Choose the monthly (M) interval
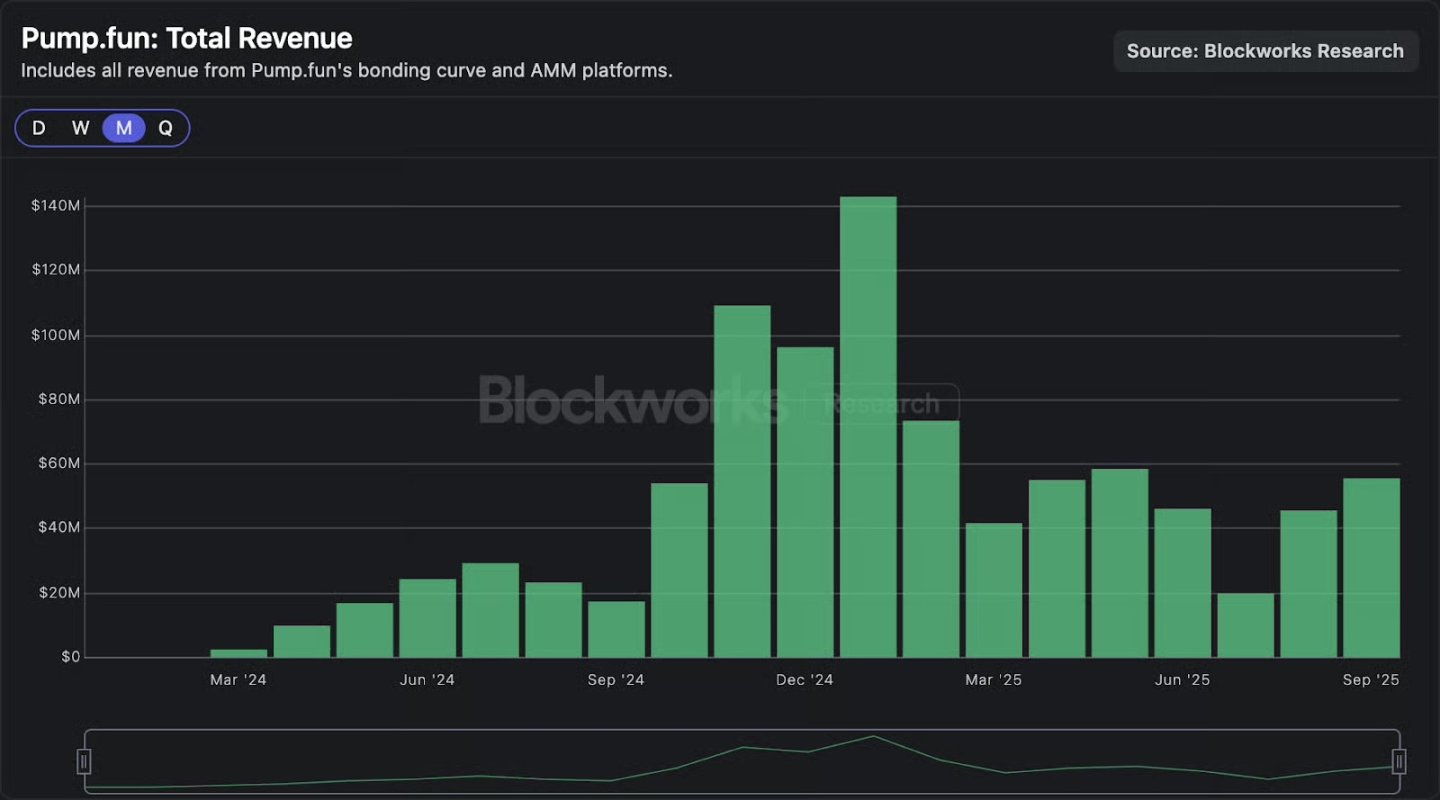Screen dimensions: 1440x800 [124, 128]
